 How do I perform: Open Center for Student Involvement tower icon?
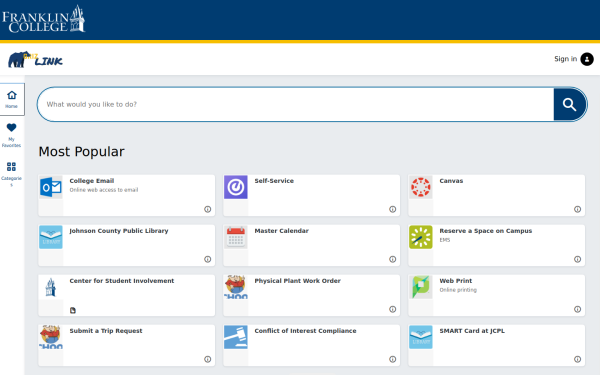51,287
